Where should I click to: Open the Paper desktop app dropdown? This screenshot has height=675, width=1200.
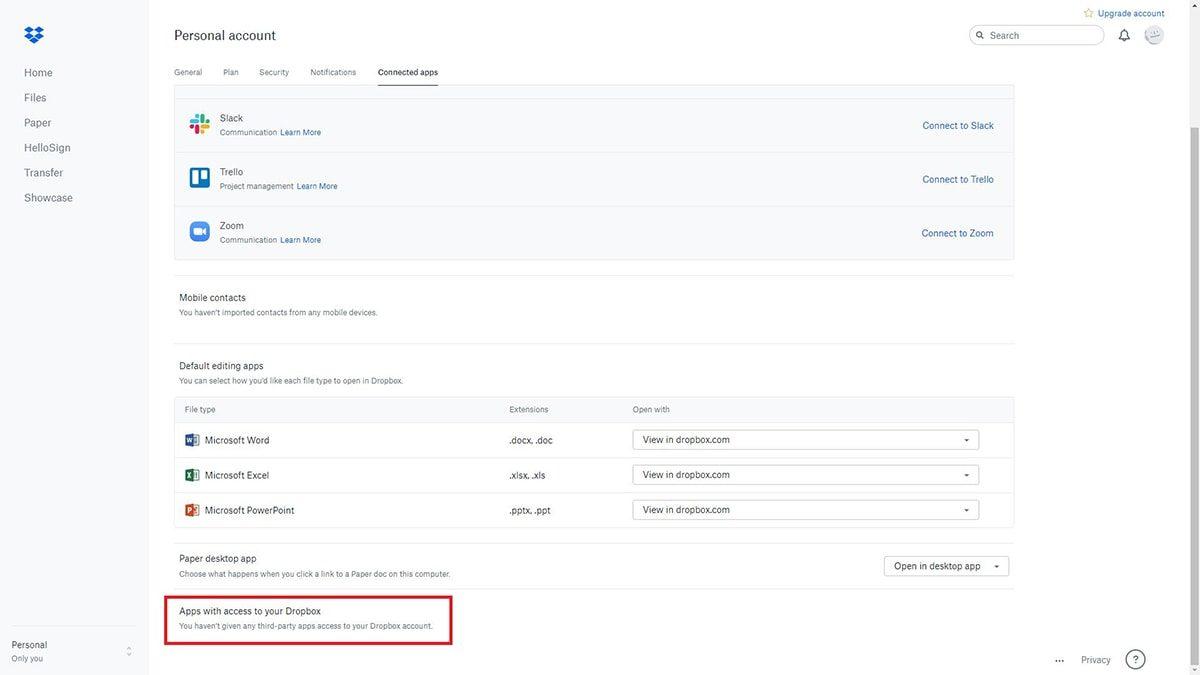(946, 566)
